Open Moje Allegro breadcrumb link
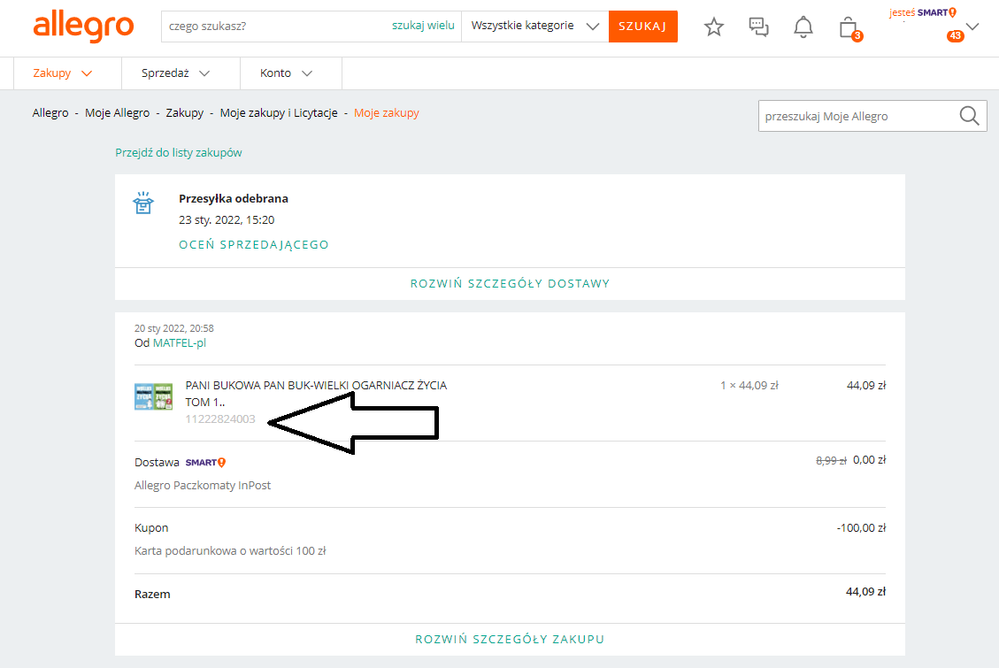 [x=117, y=113]
